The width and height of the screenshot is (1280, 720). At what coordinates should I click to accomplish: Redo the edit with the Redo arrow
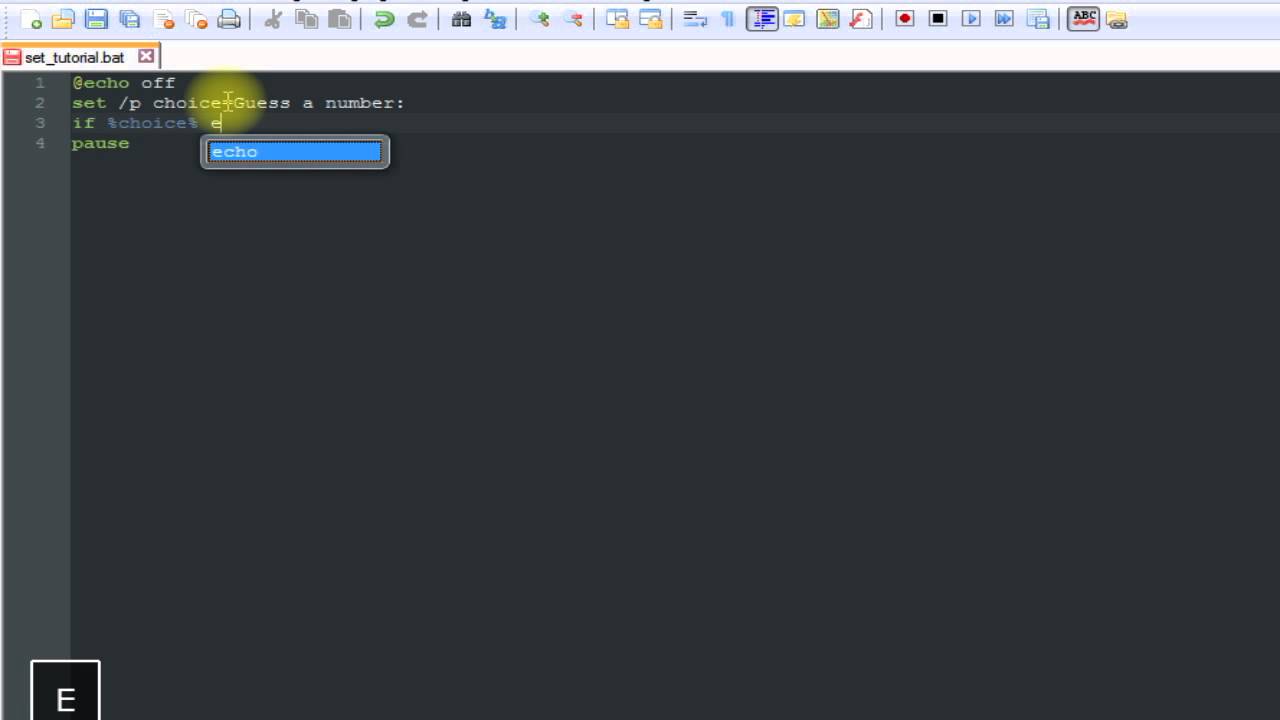coord(417,19)
